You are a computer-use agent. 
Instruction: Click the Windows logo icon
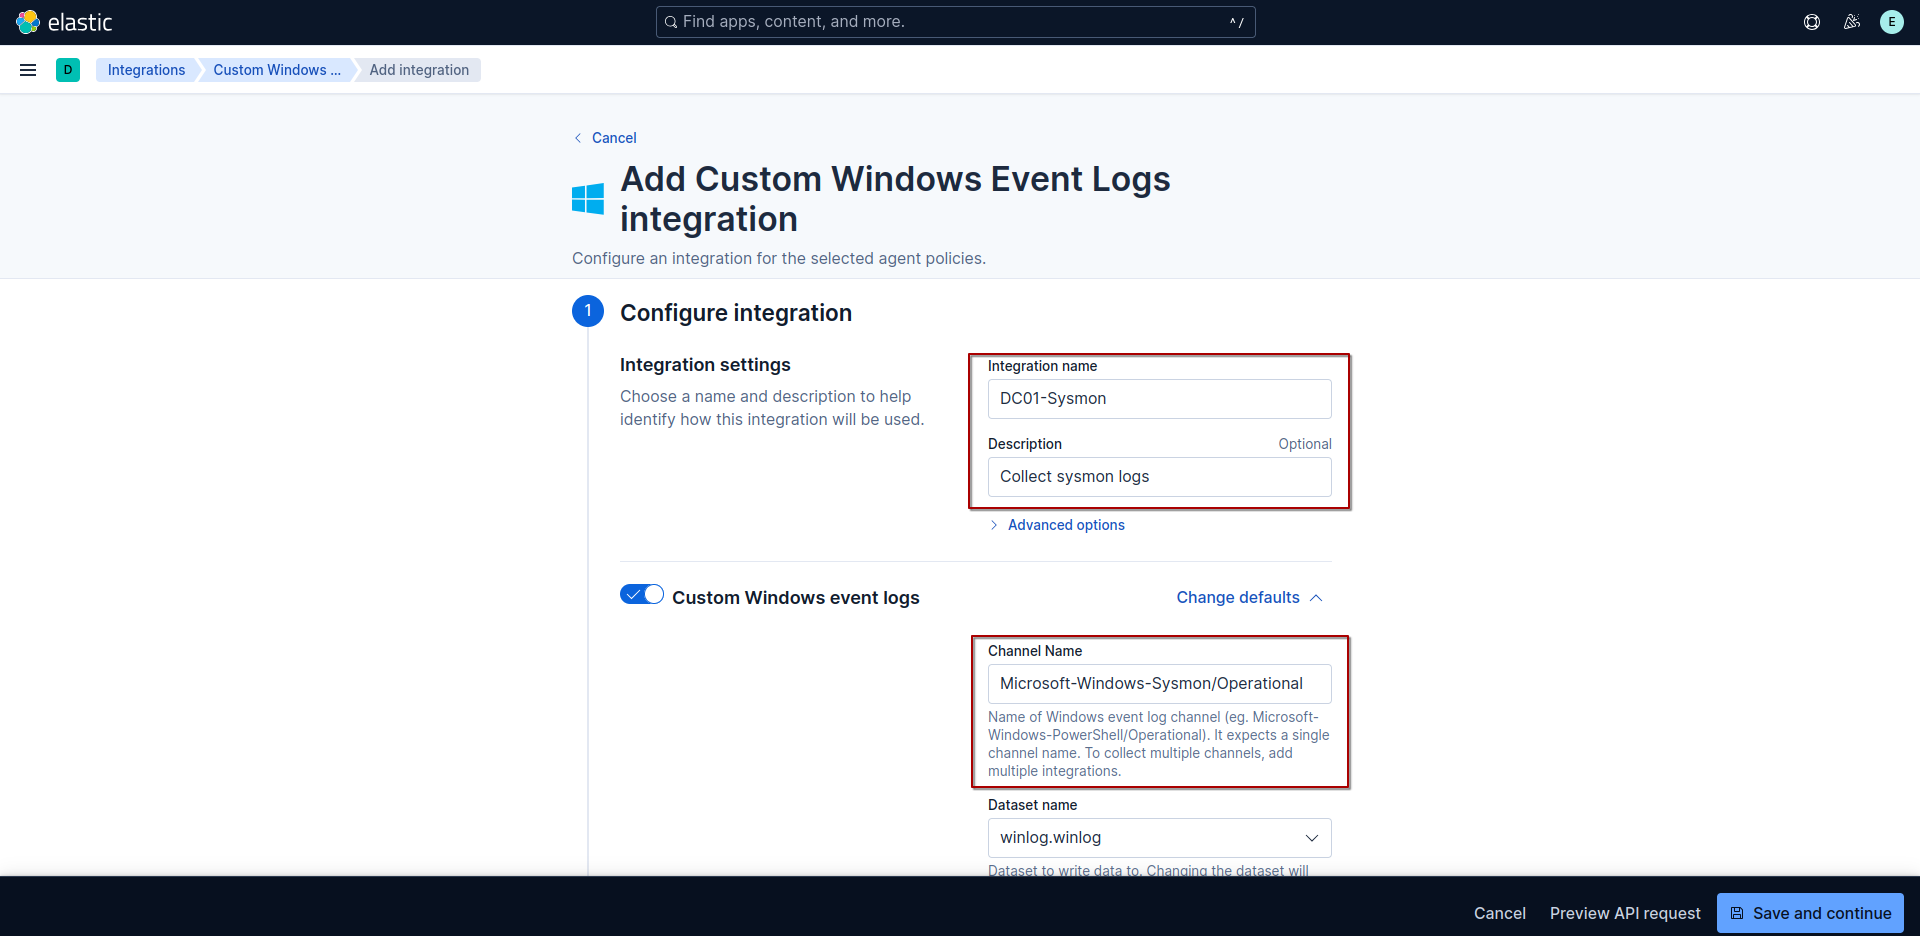pyautogui.click(x=588, y=199)
